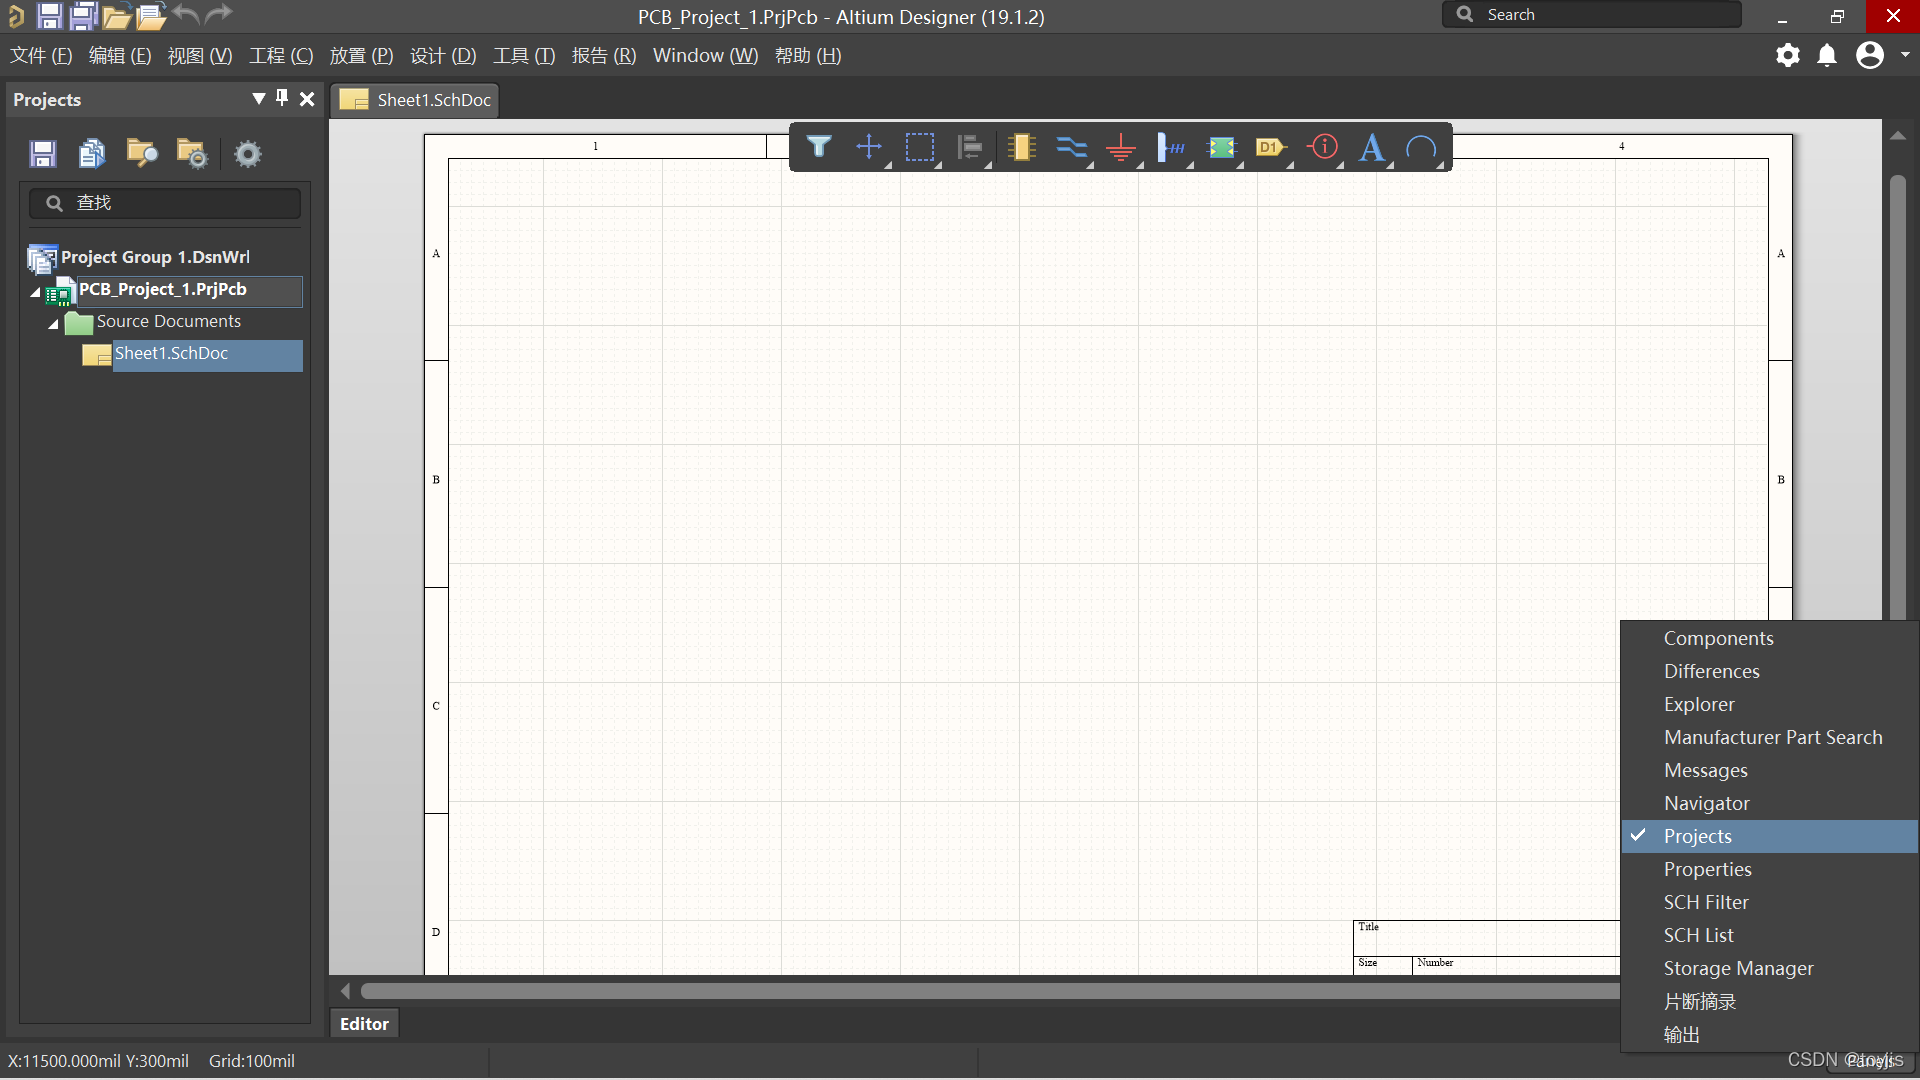Open the Projects panel dropdown arrow

click(258, 98)
